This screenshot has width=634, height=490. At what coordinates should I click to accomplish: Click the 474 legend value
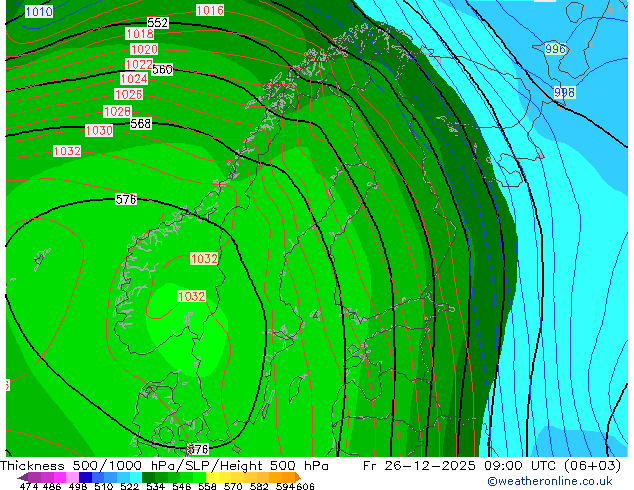(29, 486)
